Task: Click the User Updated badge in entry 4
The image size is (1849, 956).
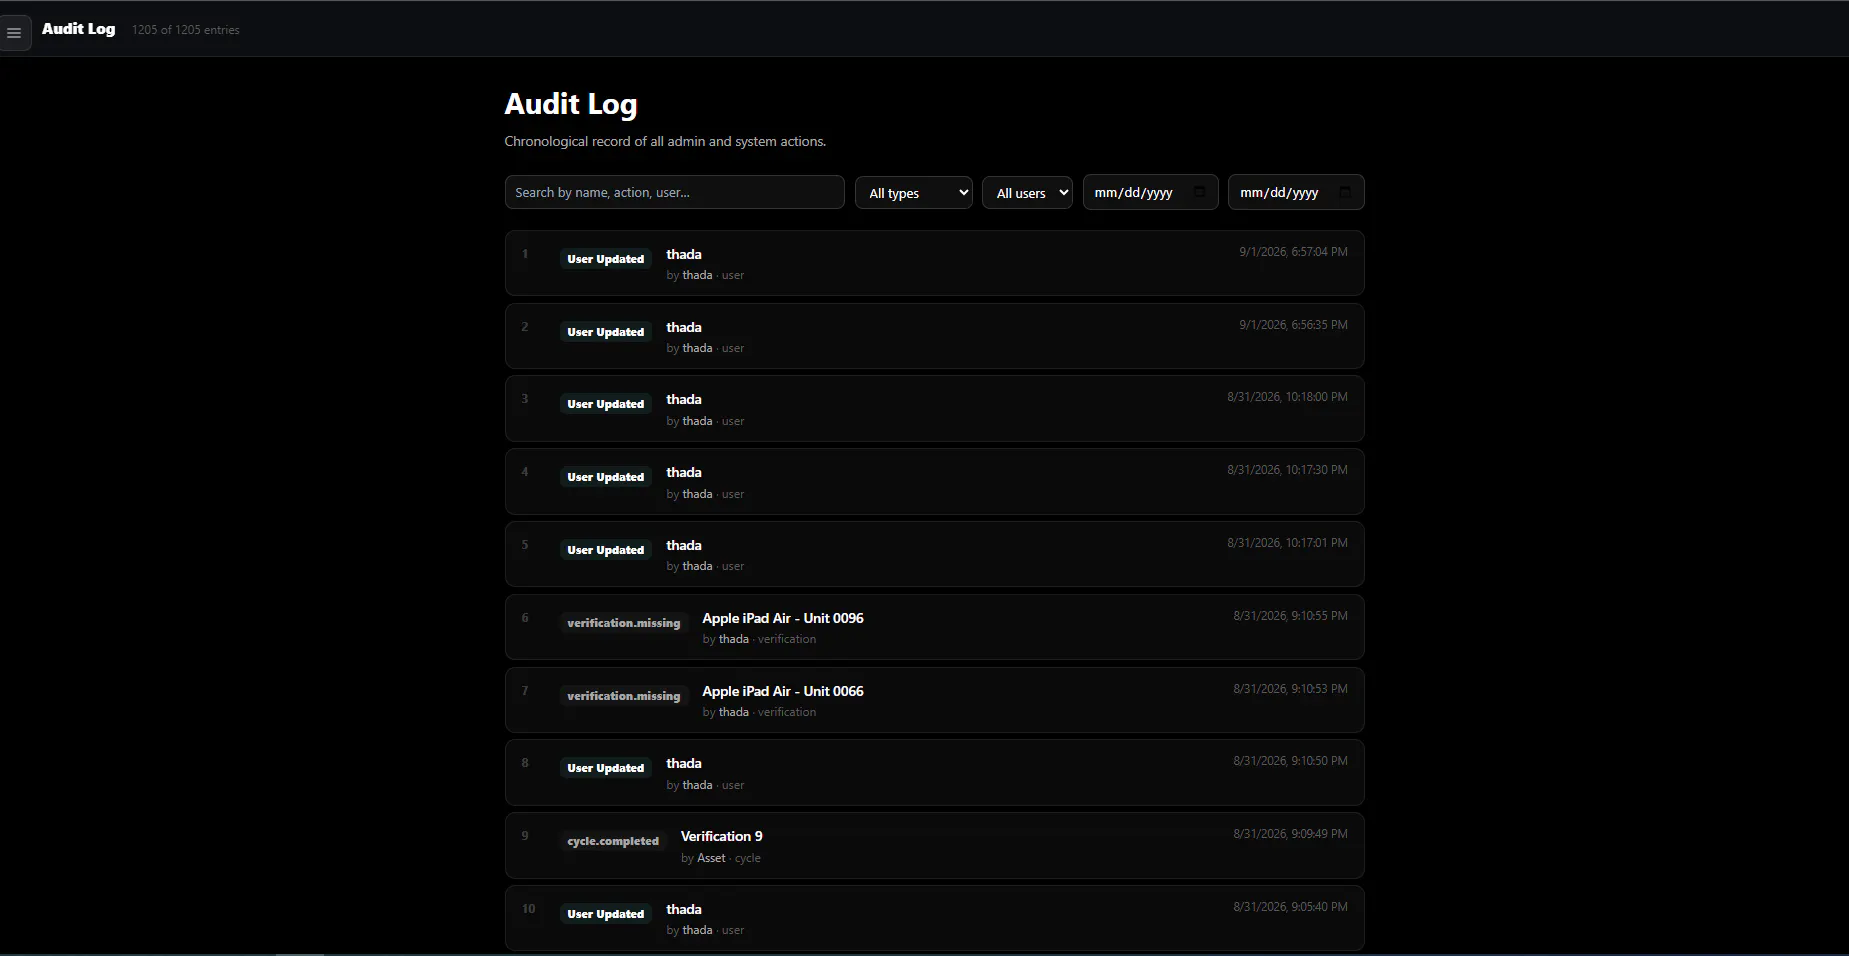Action: point(605,477)
